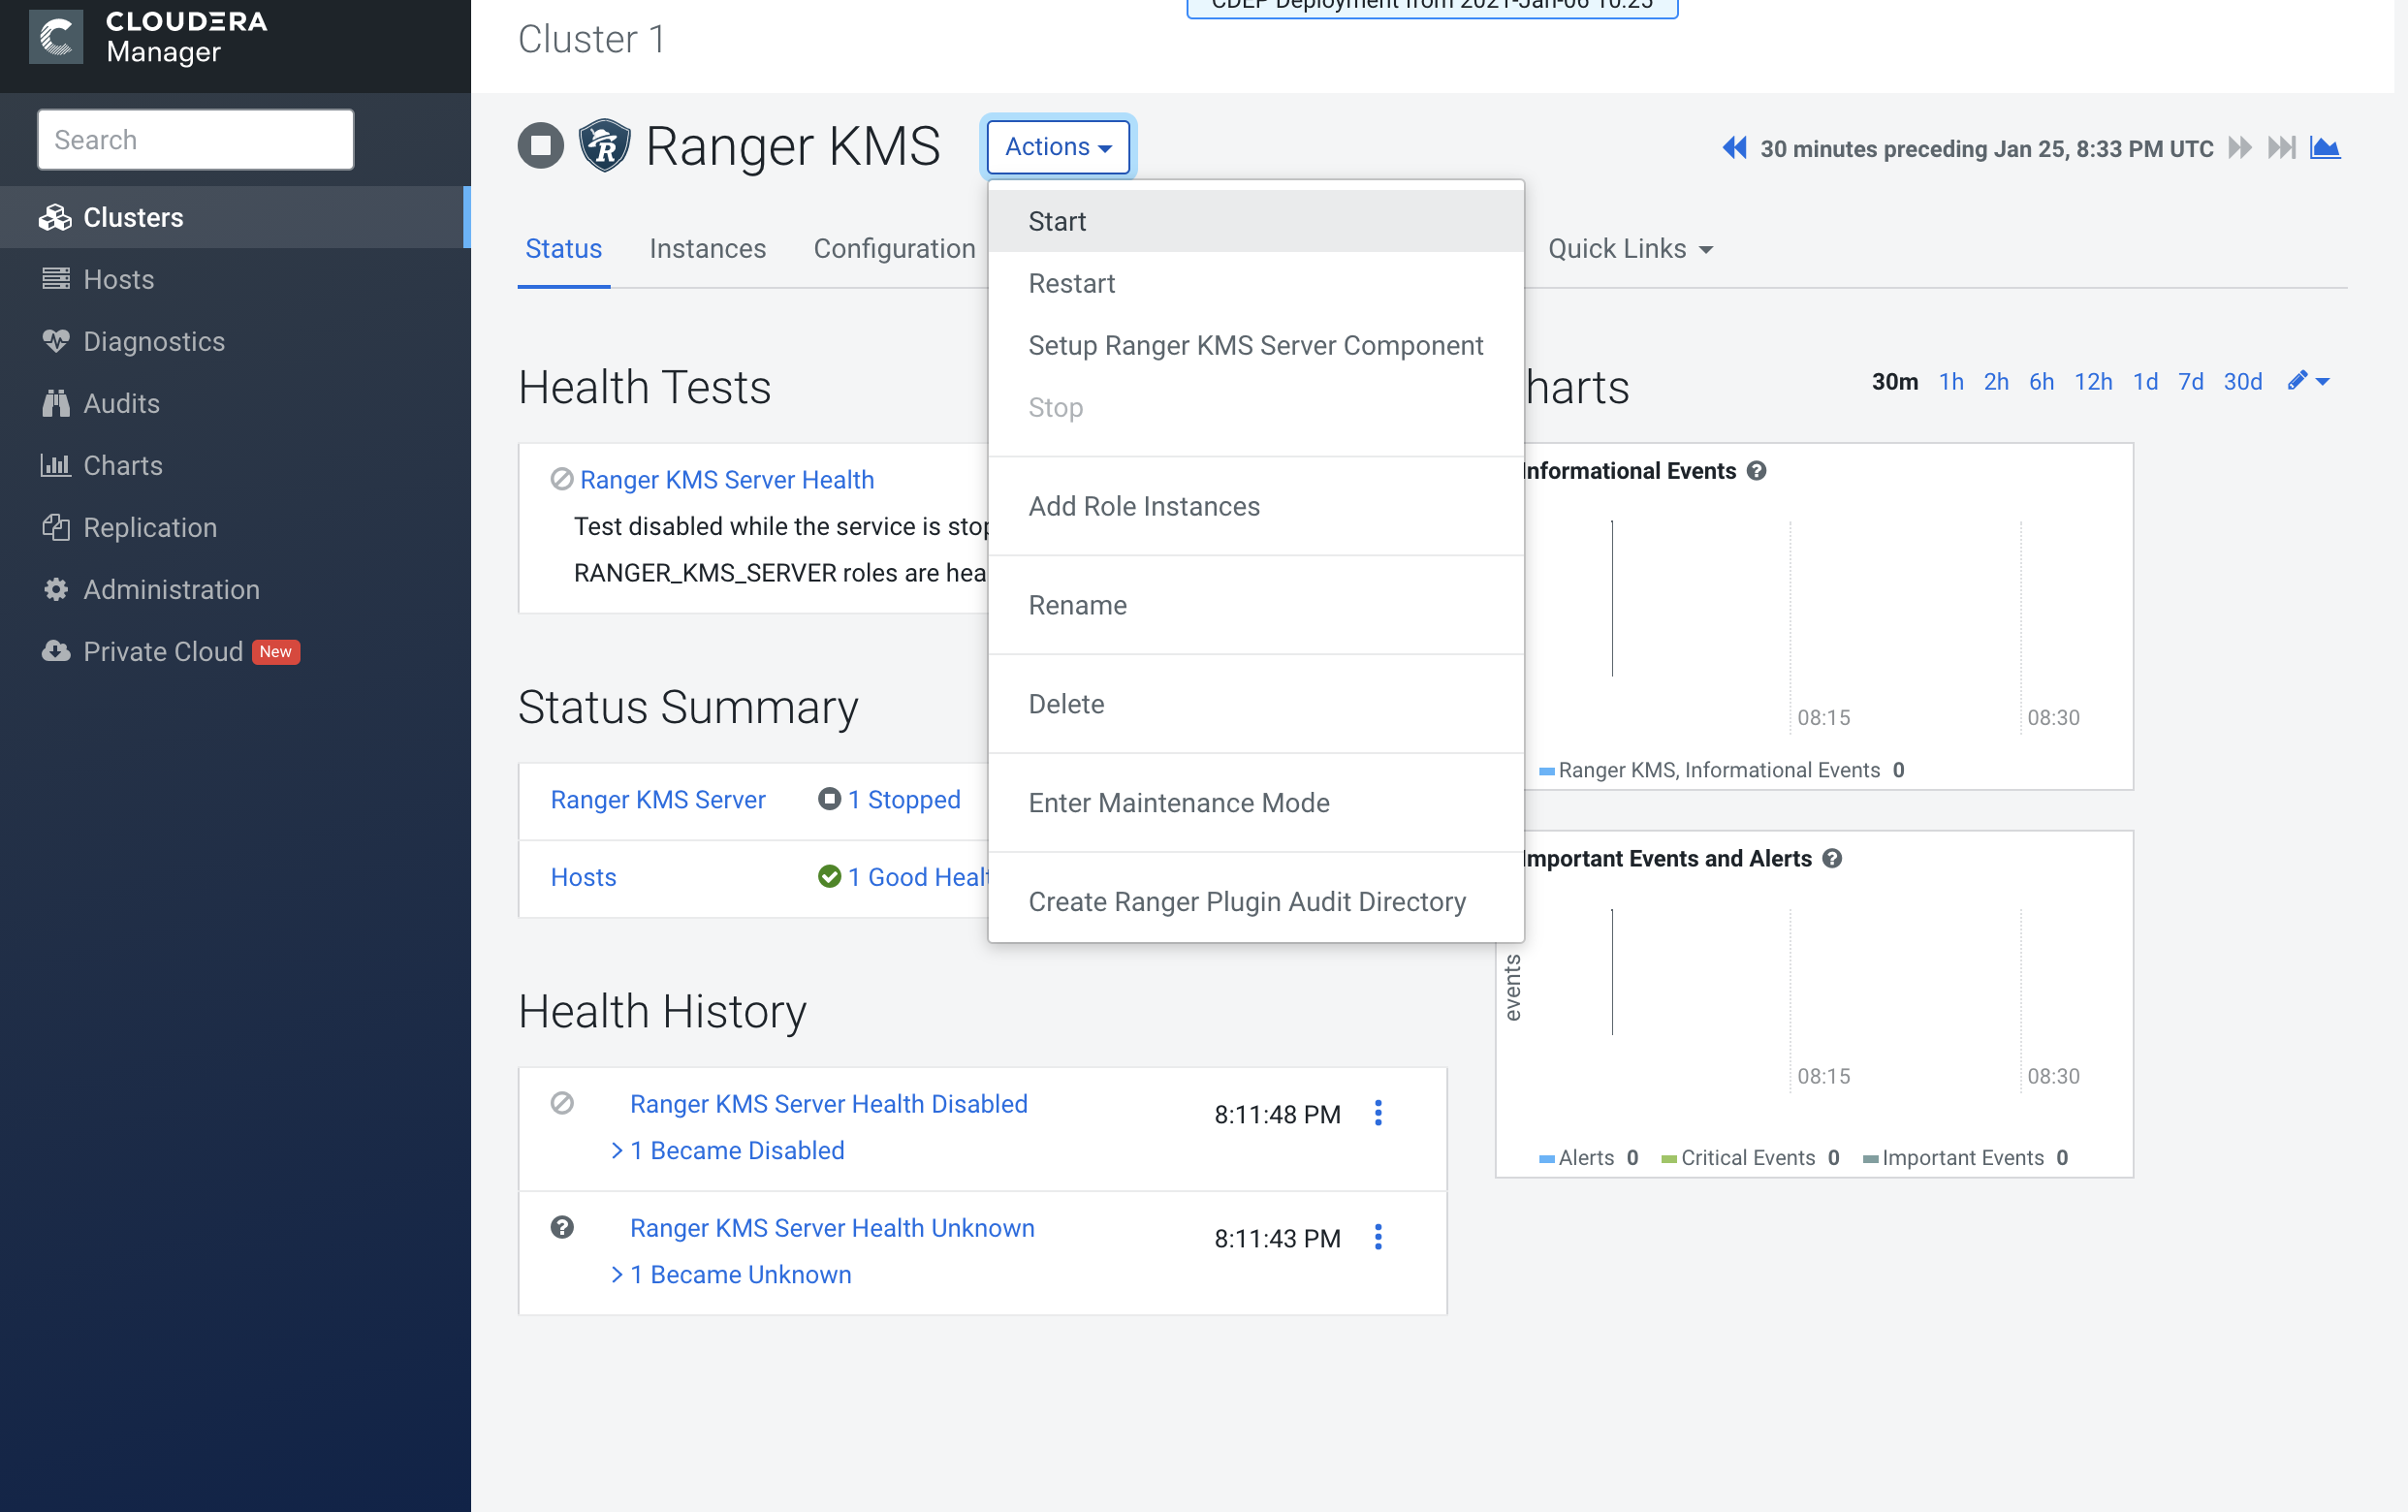Viewport: 2408px width, 1512px height.
Task: Choose Restart from the Actions menu
Action: tap(1256, 283)
